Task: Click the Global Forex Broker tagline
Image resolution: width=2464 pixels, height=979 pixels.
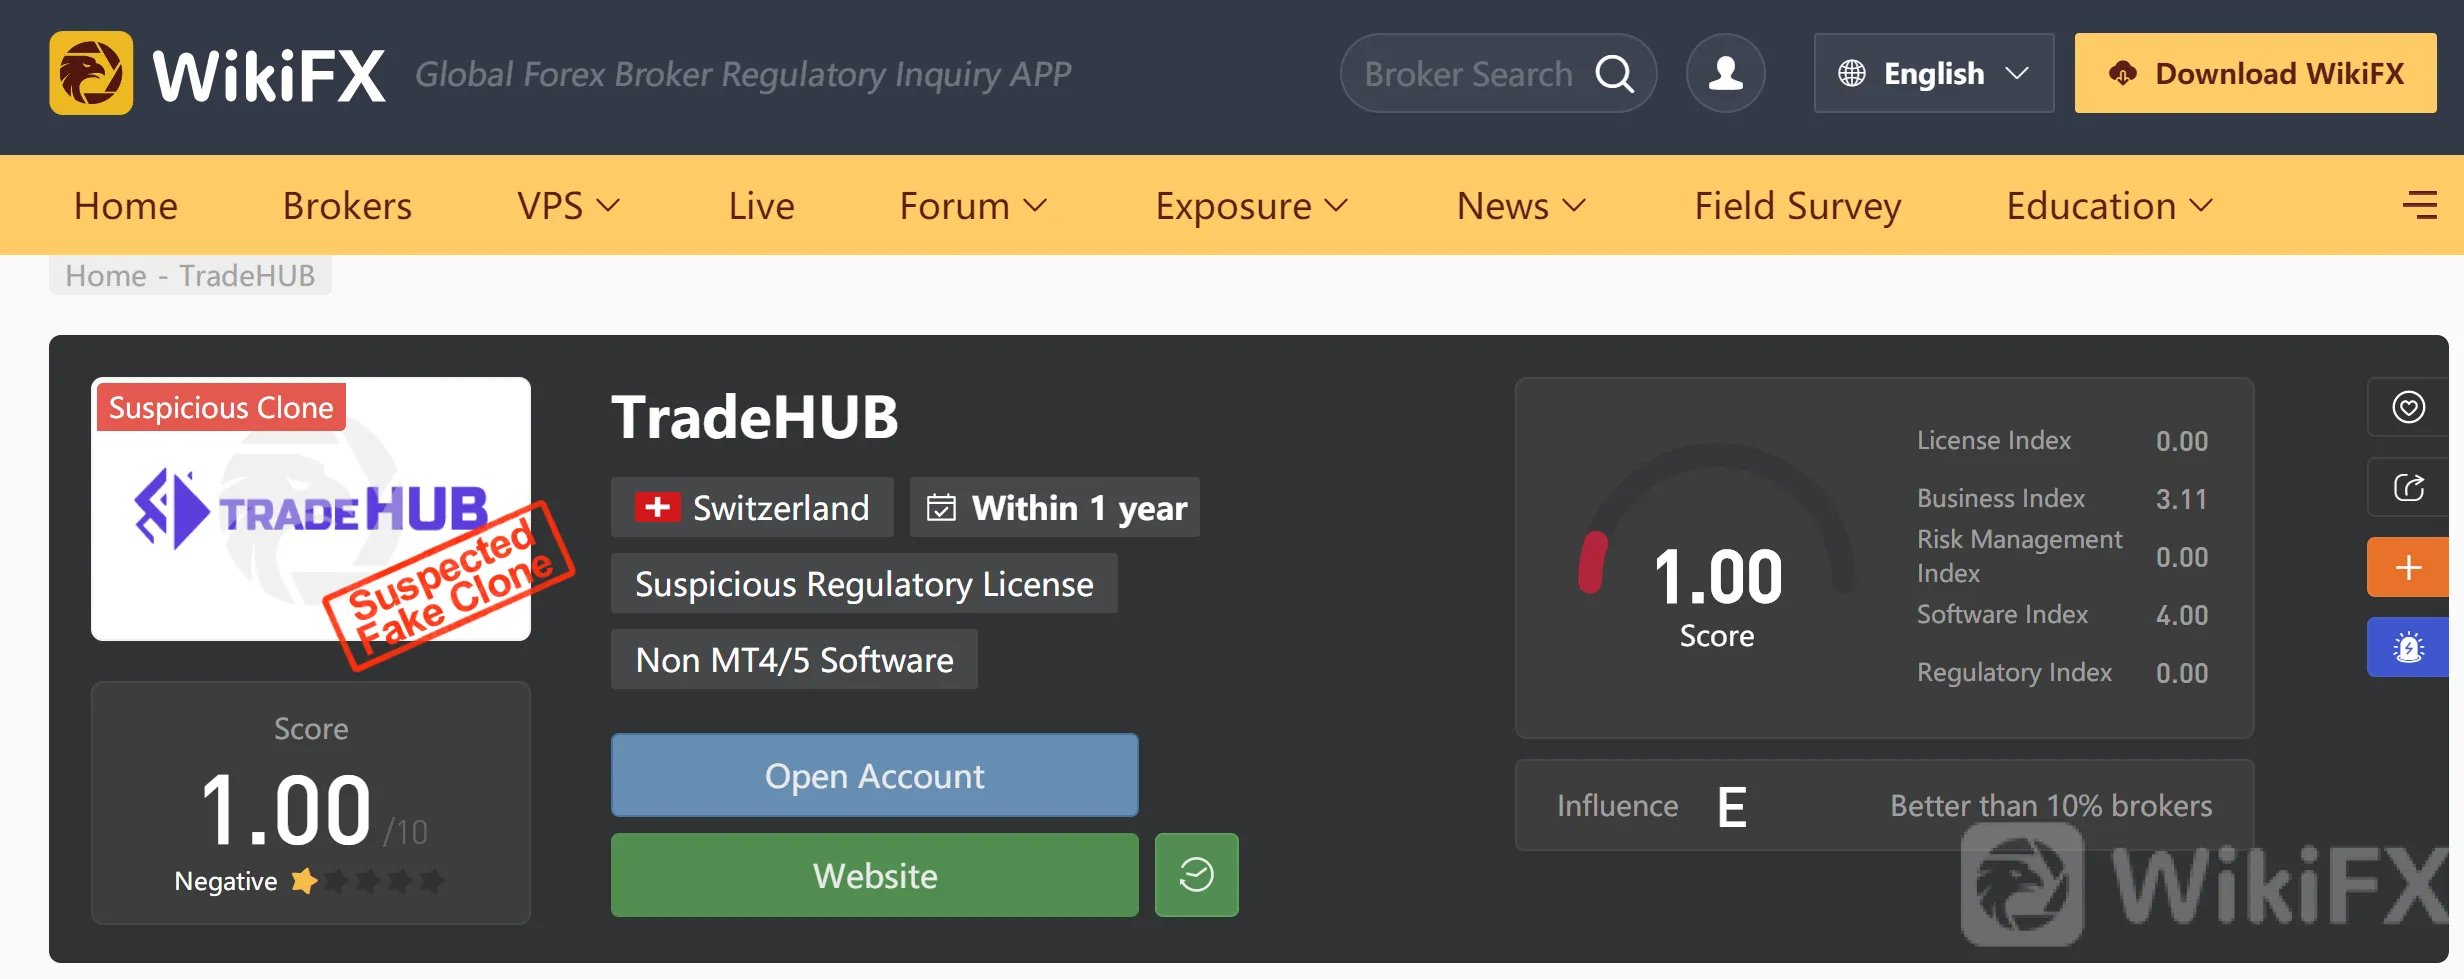Action: [x=743, y=74]
